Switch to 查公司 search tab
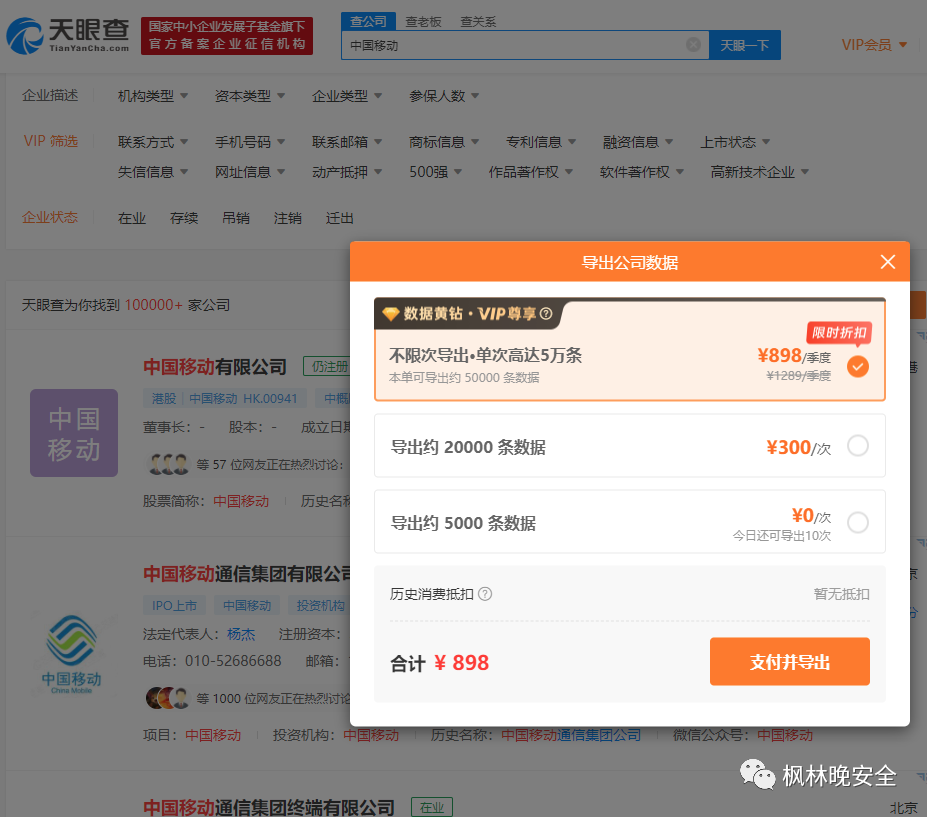This screenshot has width=927, height=817. click(x=368, y=21)
